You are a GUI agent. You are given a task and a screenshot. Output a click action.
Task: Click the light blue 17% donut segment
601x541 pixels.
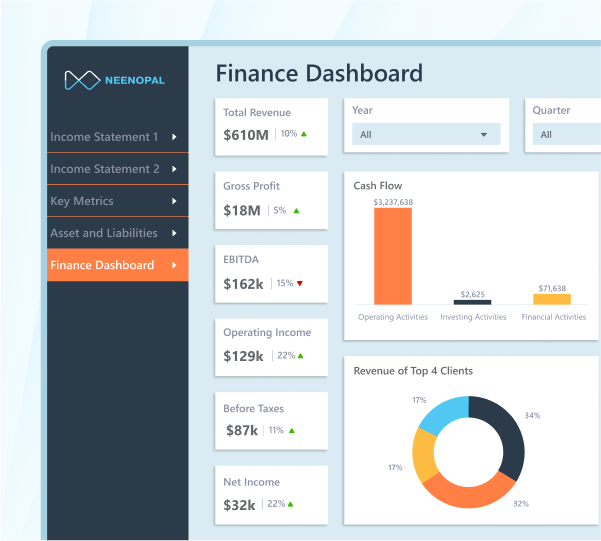tap(447, 413)
